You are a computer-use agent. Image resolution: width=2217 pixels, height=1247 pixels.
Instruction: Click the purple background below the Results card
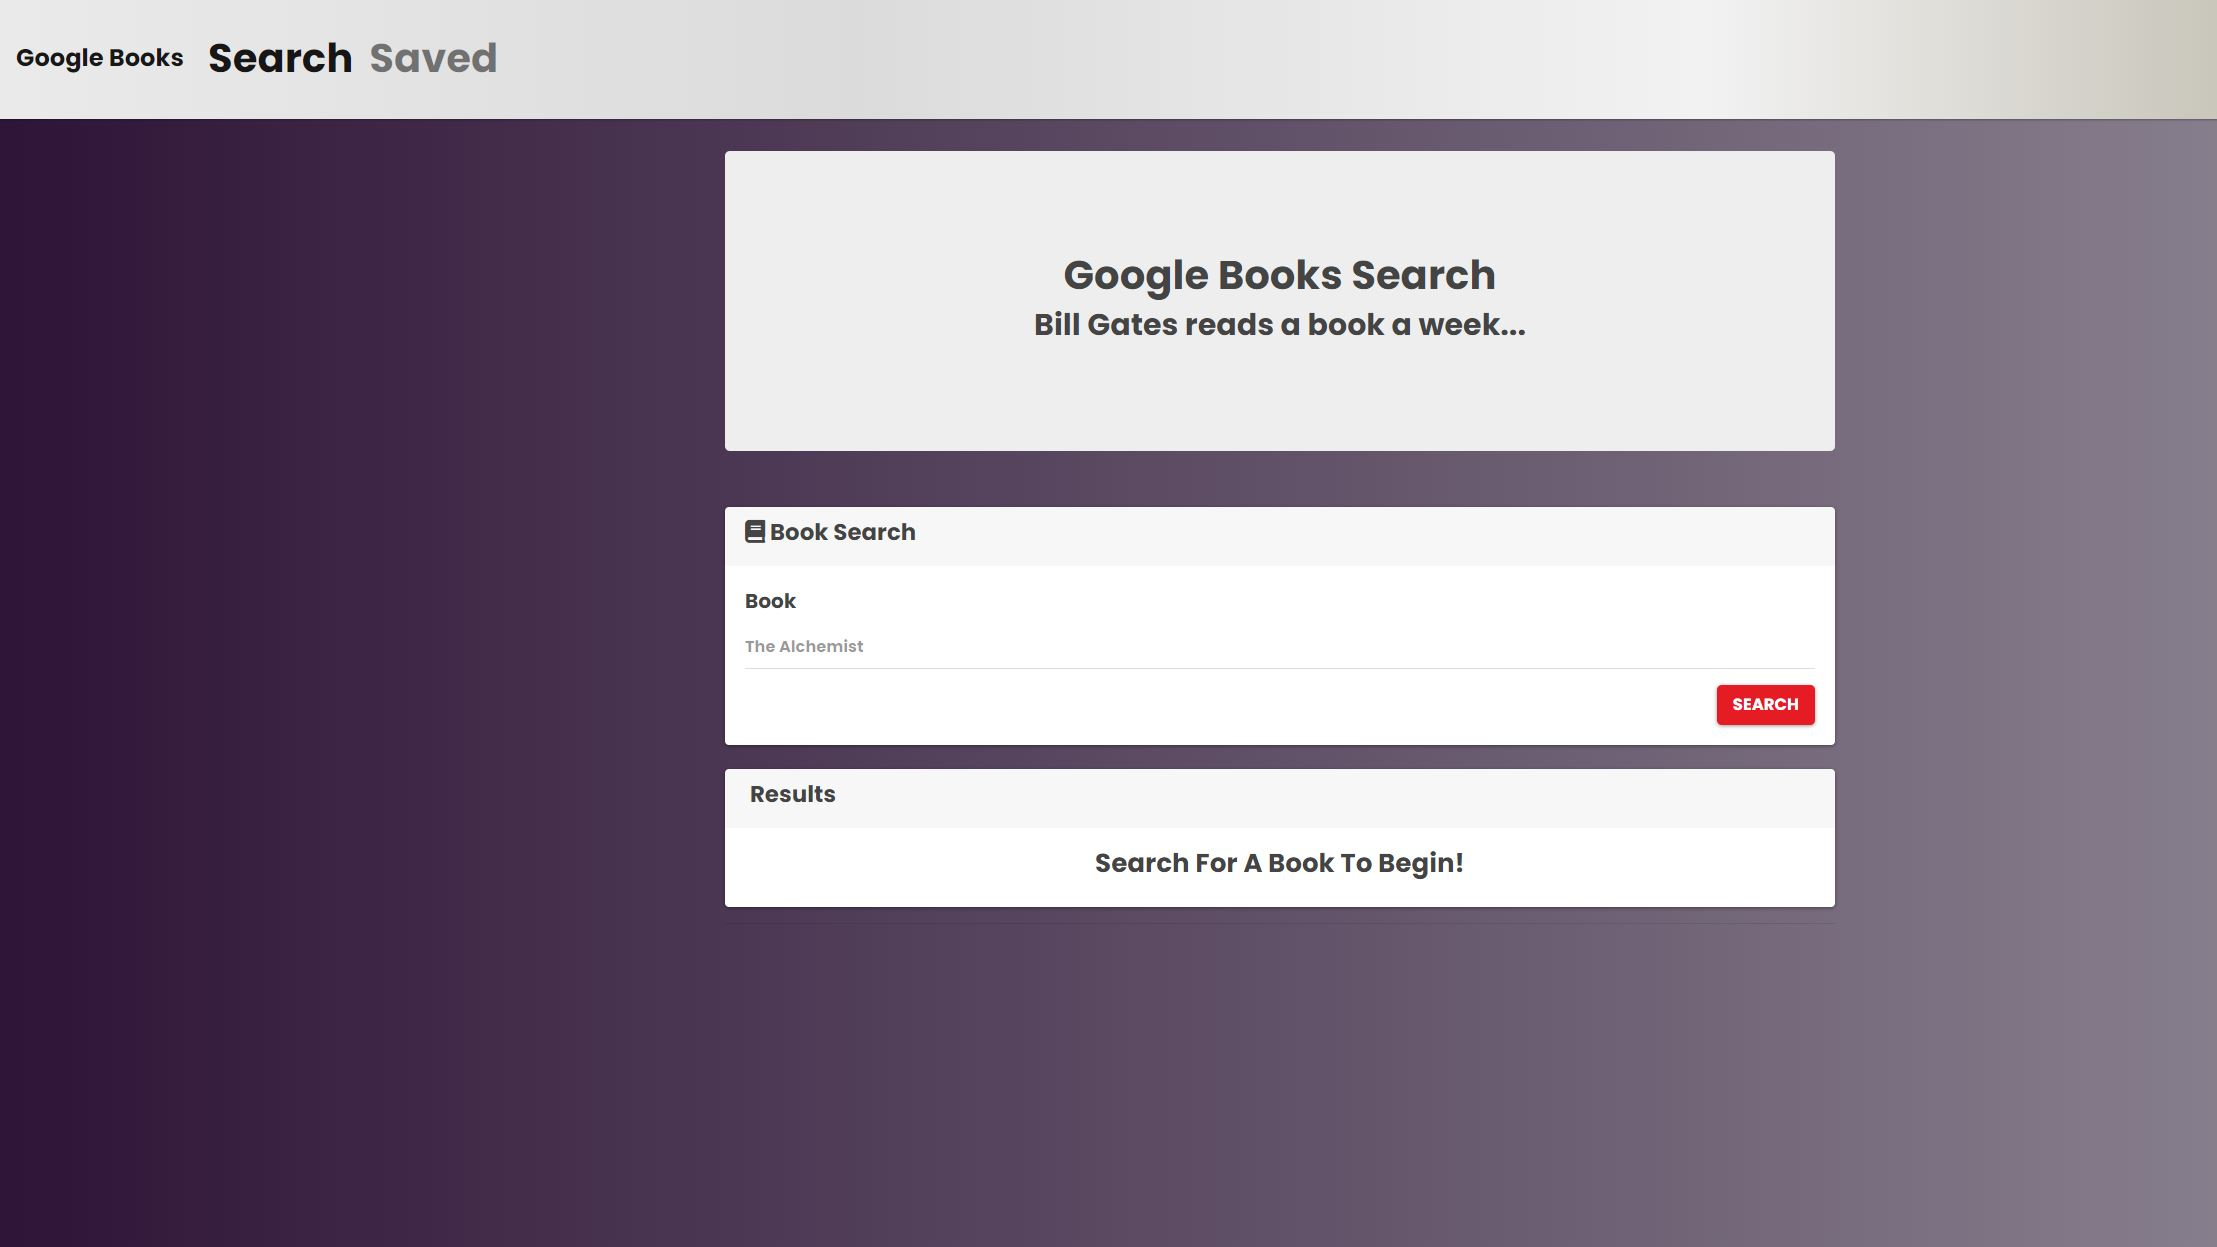coord(1279,1080)
